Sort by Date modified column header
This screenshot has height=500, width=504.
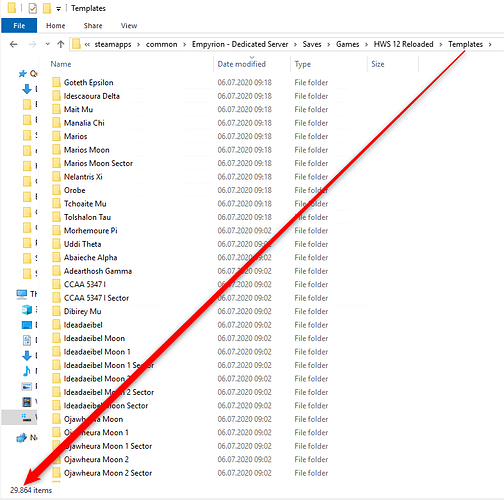tap(242, 64)
